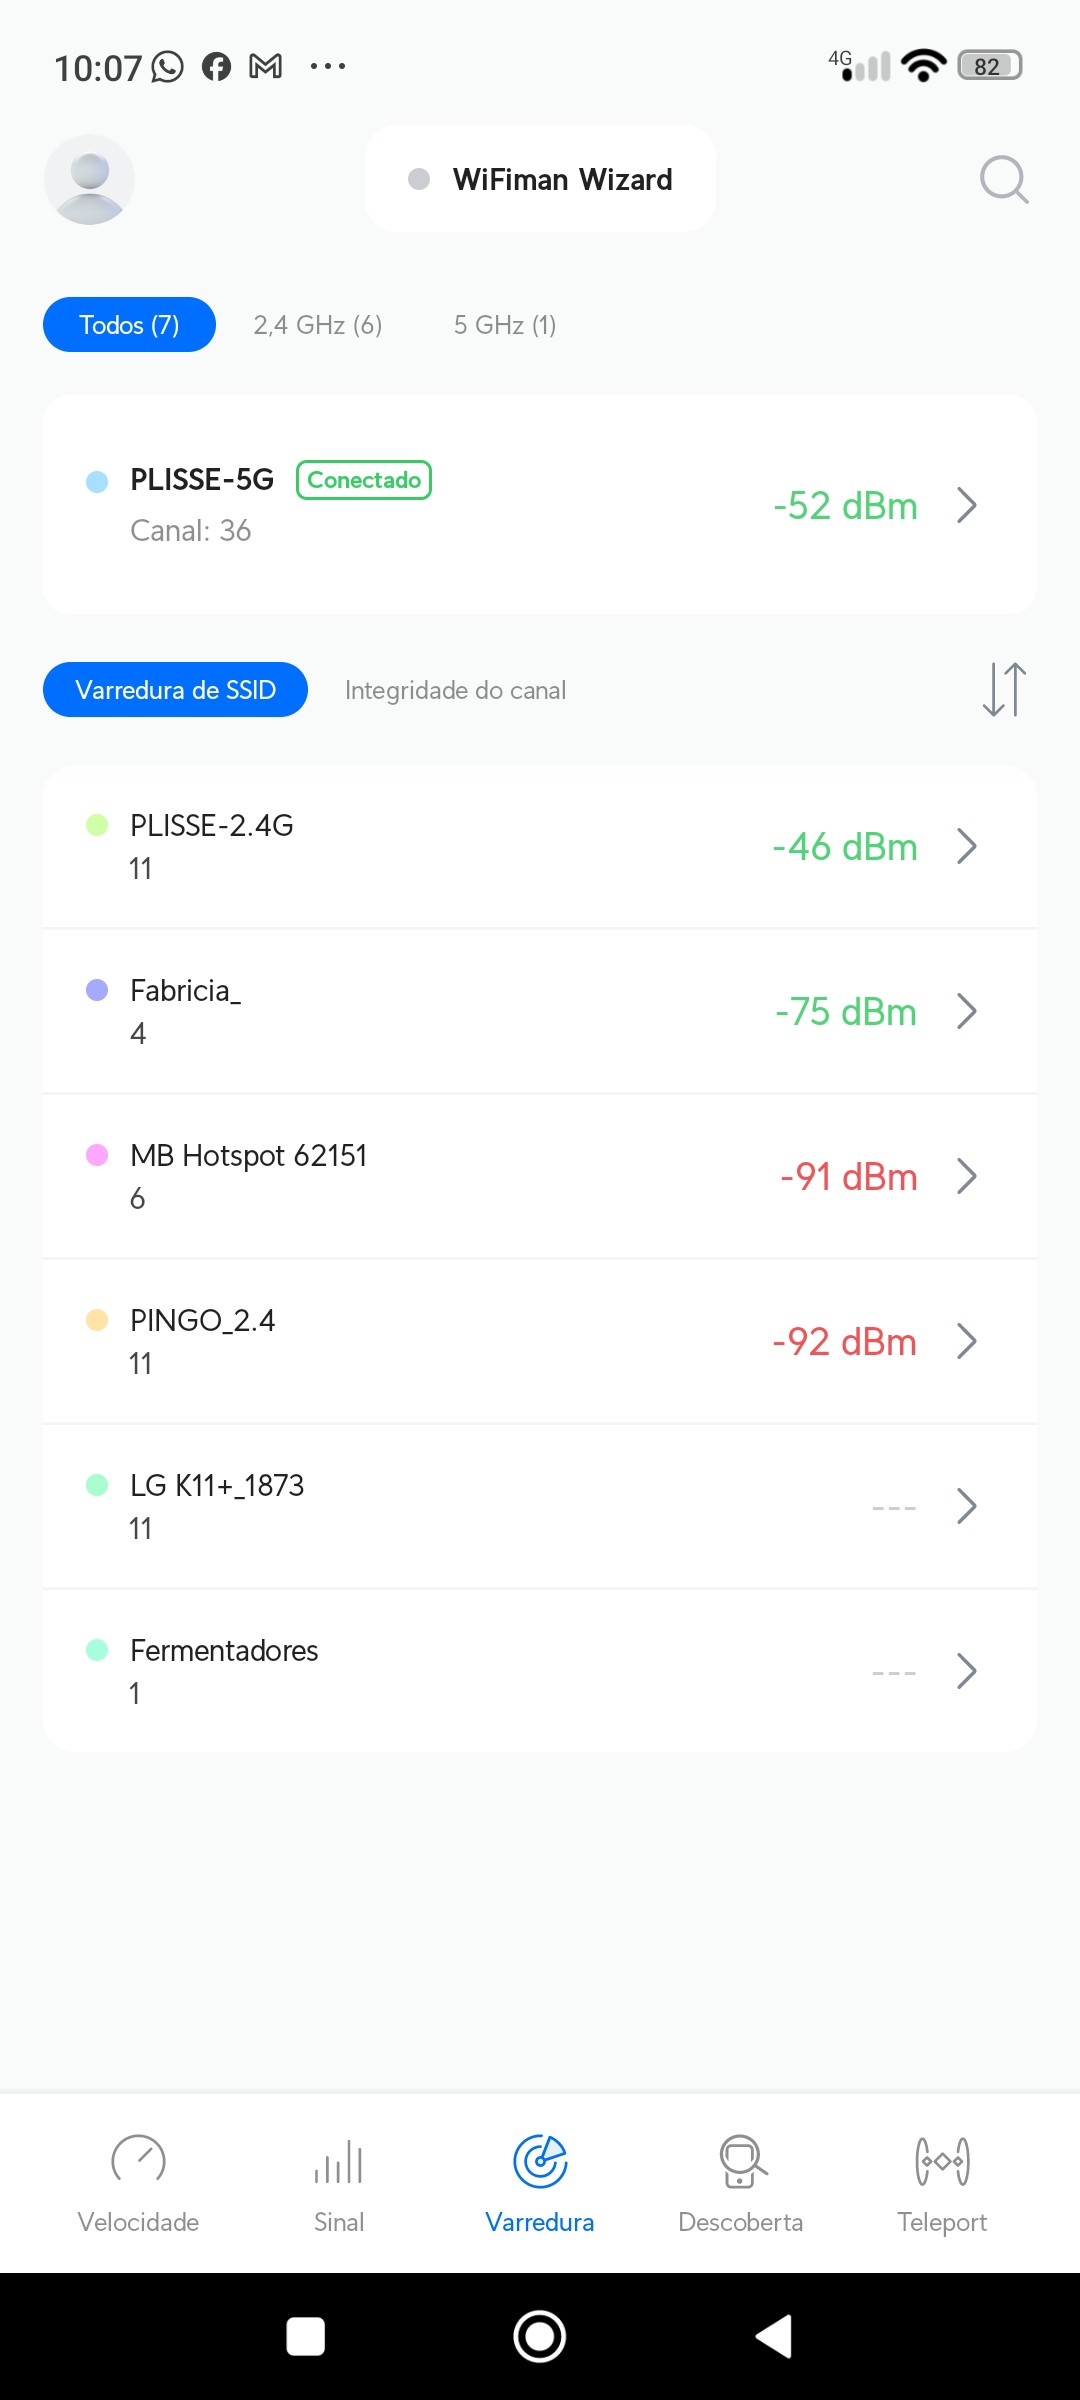Filter networks by 2,4 GHz (6)
The height and width of the screenshot is (2400, 1080).
tap(318, 325)
